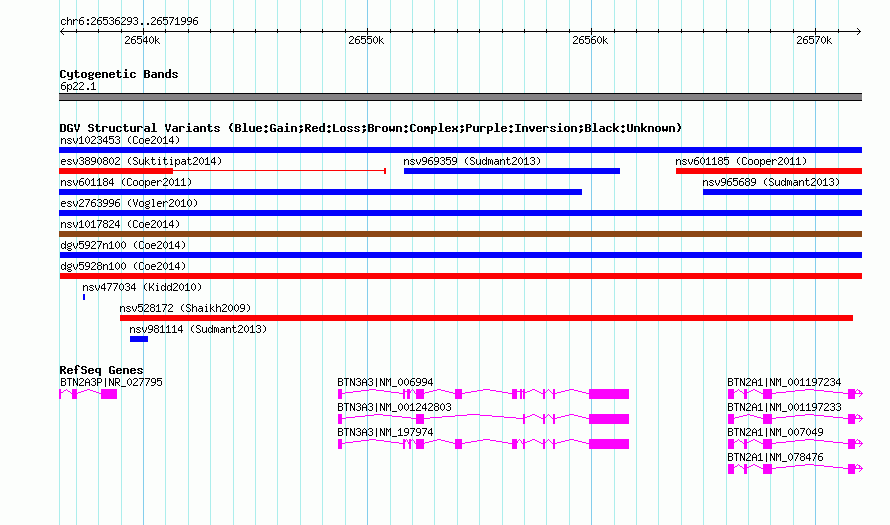
Task: Select the BTN2A1 NM_001197233 transcript glyph
Action: tap(795, 419)
